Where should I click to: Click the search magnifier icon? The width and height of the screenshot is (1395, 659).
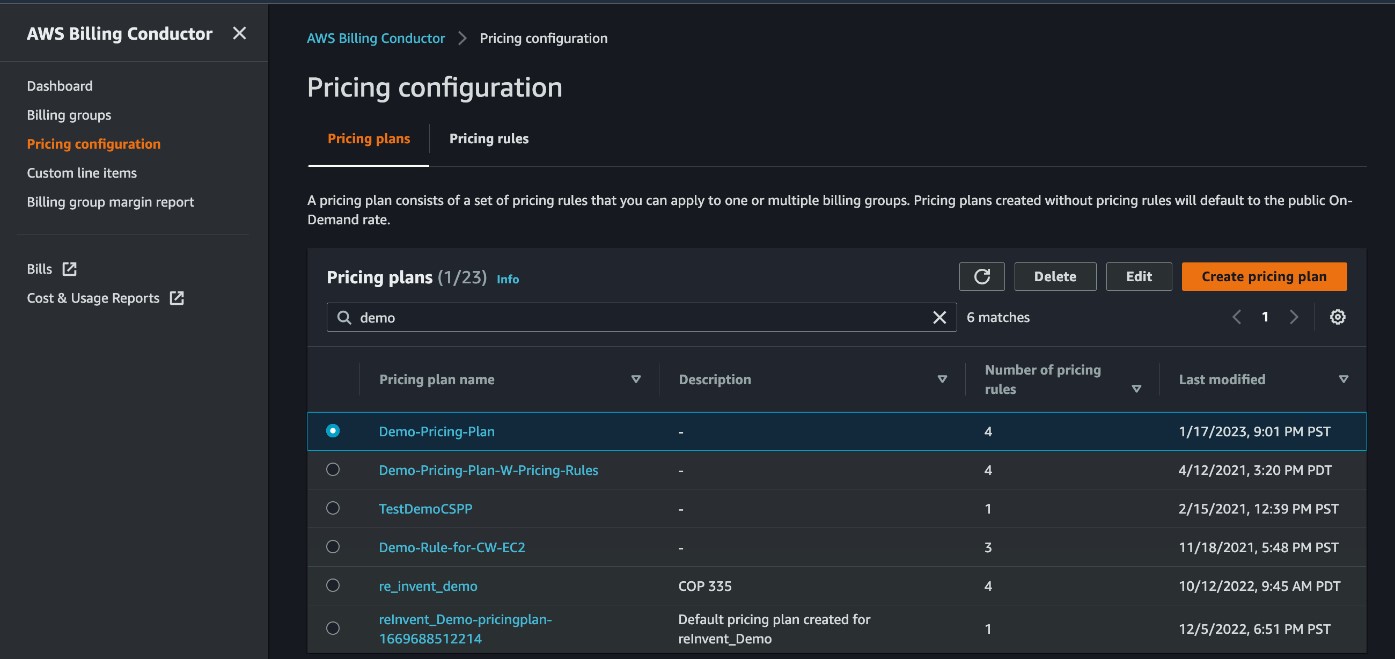point(343,317)
